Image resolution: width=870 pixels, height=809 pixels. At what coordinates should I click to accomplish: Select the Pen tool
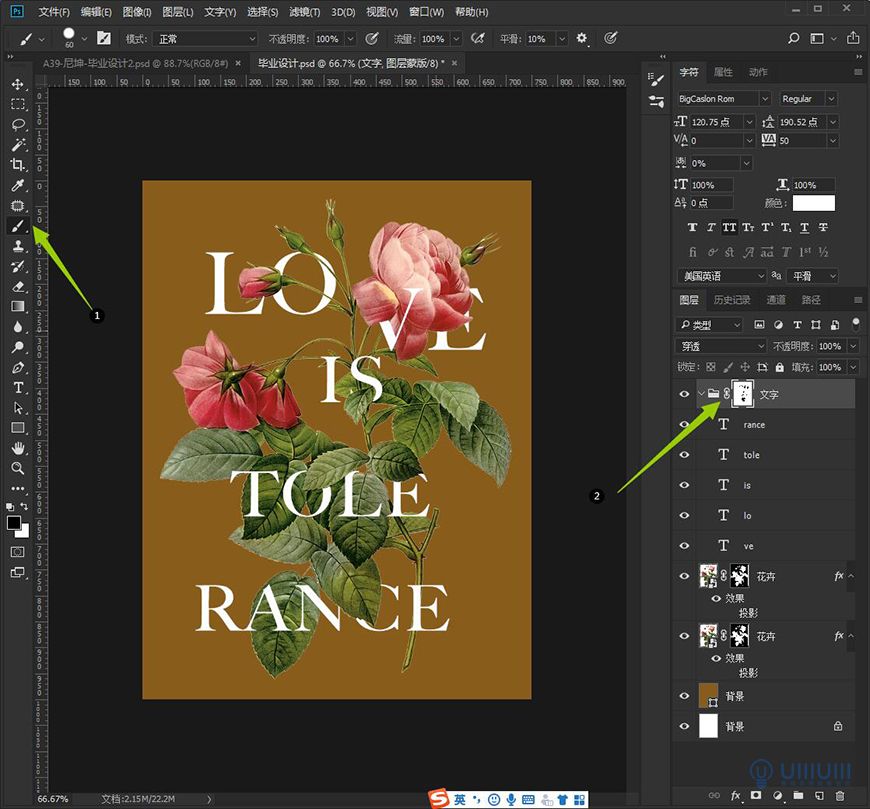[18, 367]
